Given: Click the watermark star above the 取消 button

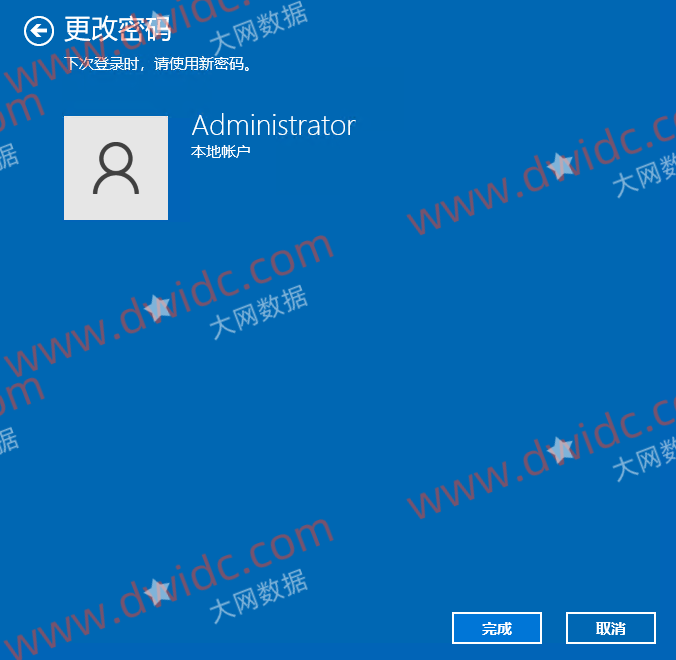Looking at the screenshot, I should (560, 450).
